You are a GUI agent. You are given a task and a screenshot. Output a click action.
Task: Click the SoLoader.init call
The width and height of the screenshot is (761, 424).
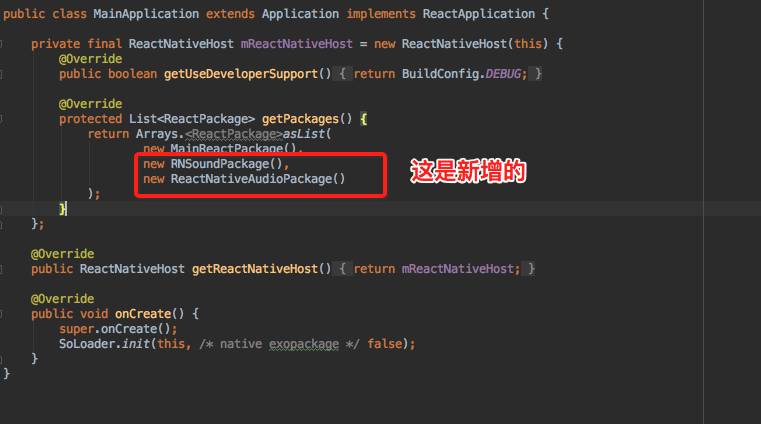coord(104,344)
